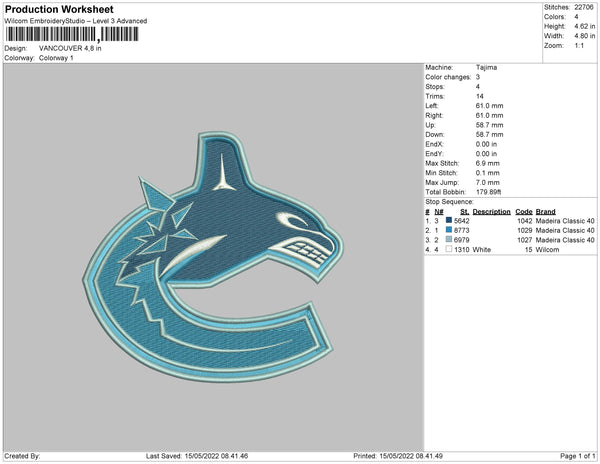Click the Machine value Tajima
The height and width of the screenshot is (464, 600).
pos(486,67)
